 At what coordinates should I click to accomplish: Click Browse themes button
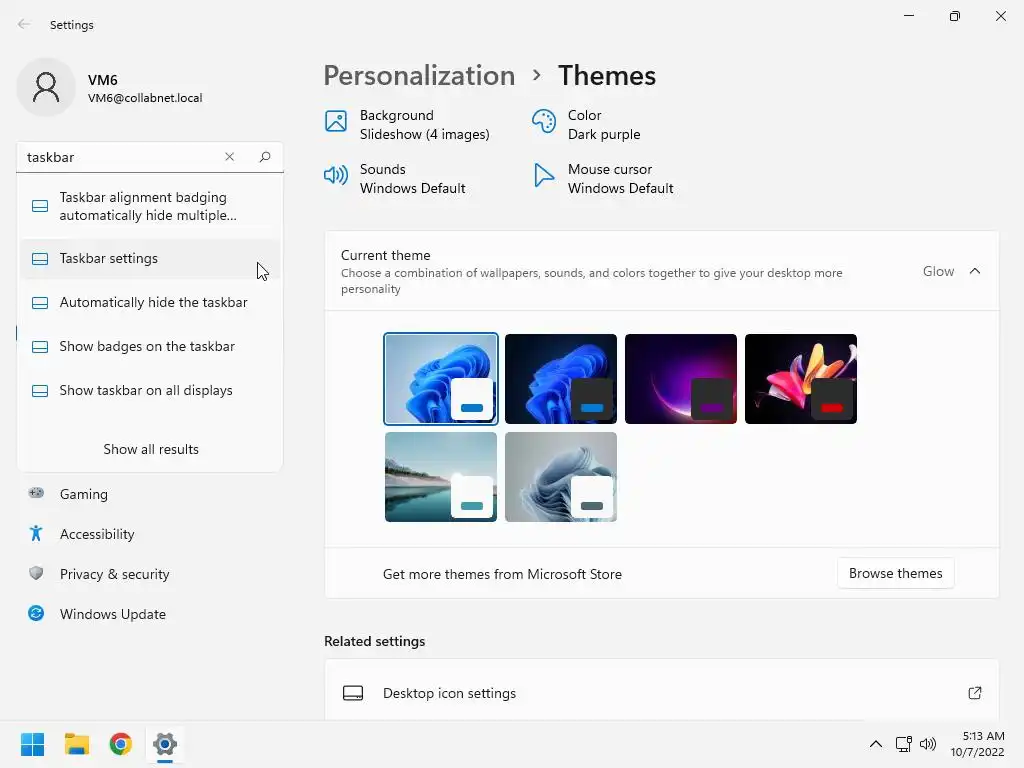point(895,573)
